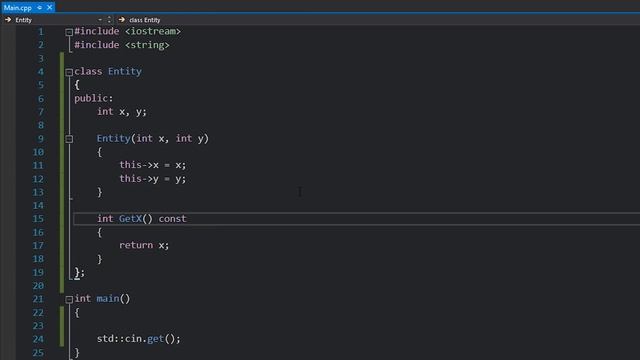Viewport: 640px width, 360px height.
Task: Click the Entity class name on line 4
Action: click(125, 71)
